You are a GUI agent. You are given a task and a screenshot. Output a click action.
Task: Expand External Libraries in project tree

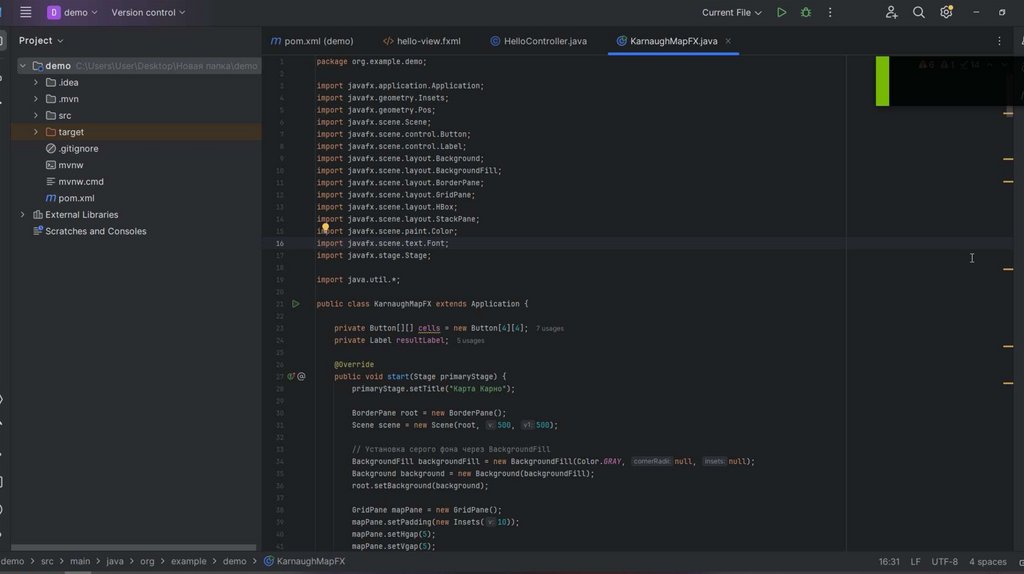(23, 215)
